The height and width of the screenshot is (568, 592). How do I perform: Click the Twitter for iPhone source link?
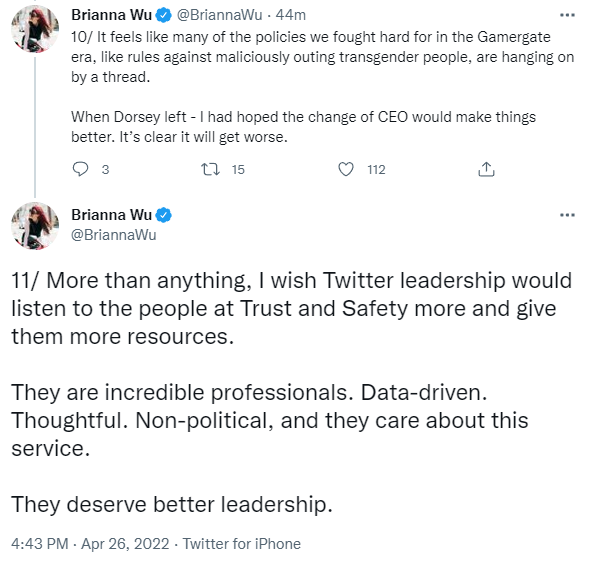(242, 544)
